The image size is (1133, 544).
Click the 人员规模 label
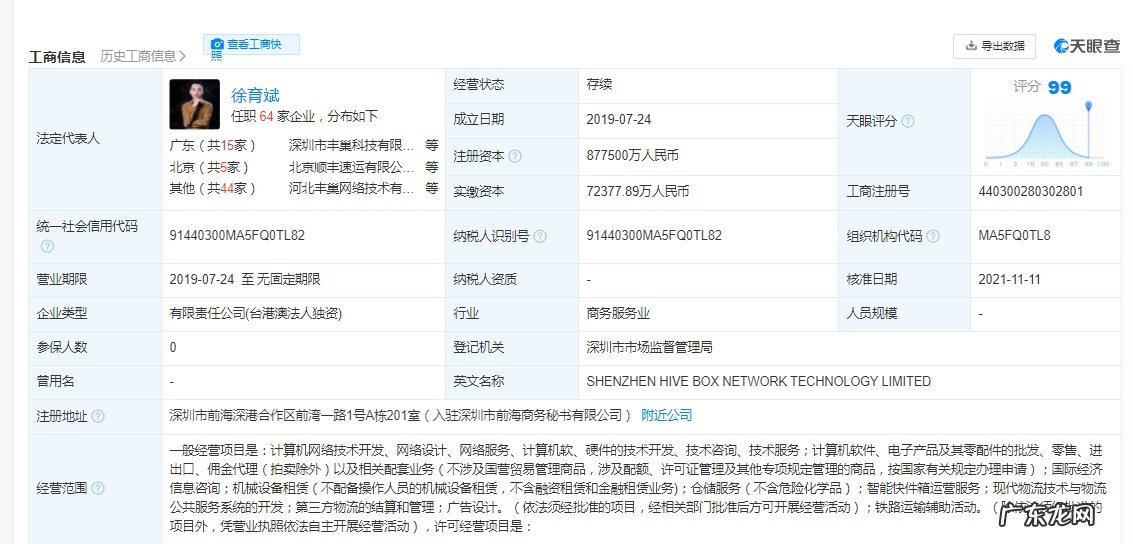(x=871, y=314)
